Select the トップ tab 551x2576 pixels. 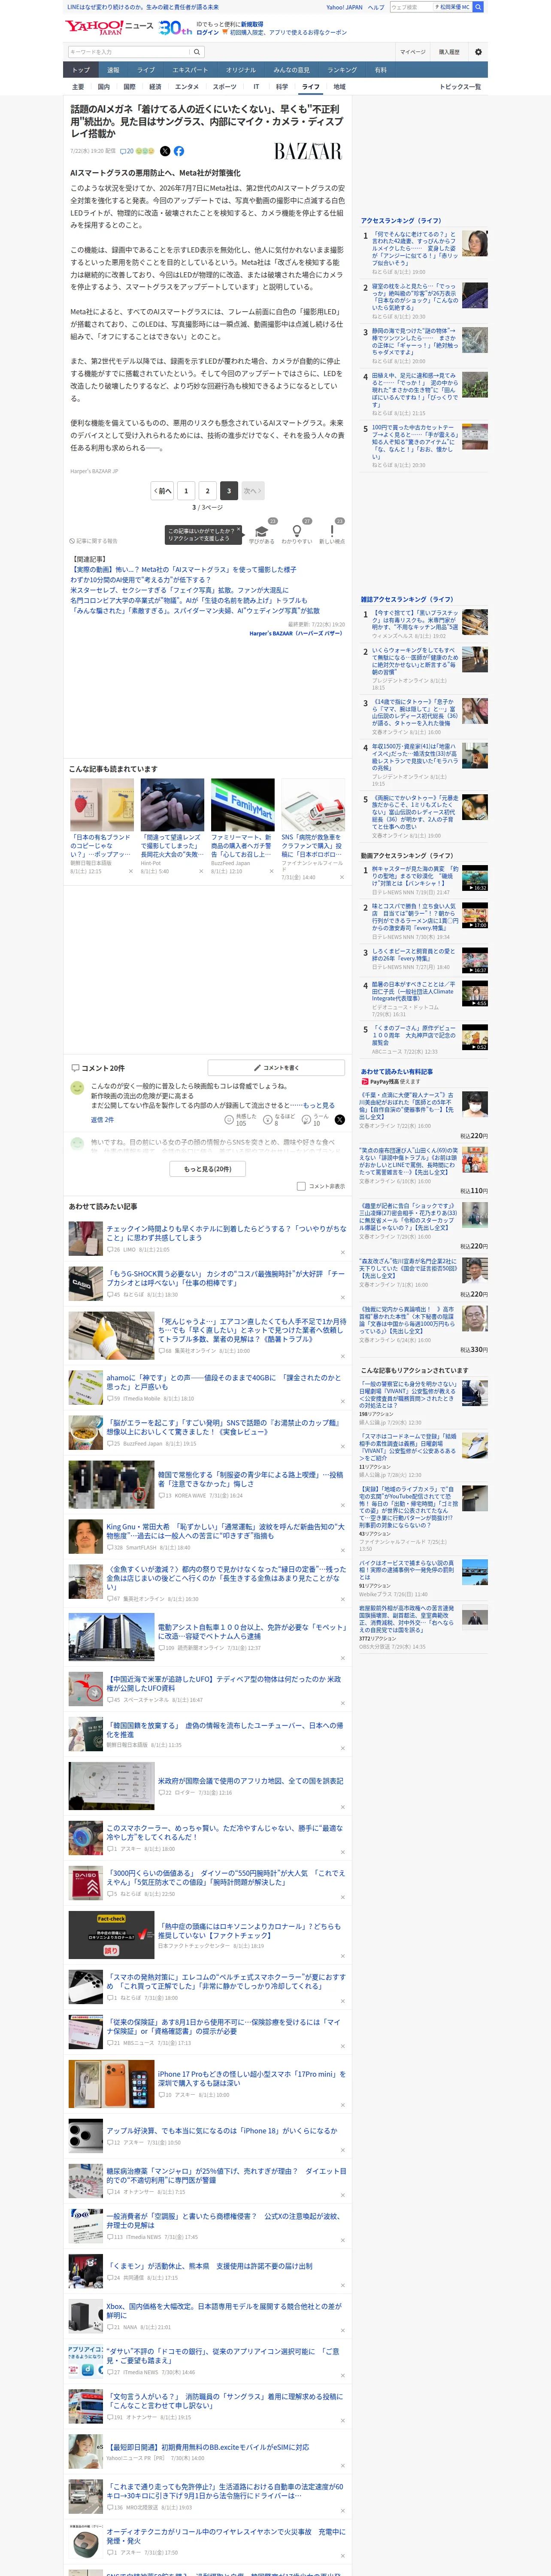pyautogui.click(x=81, y=70)
